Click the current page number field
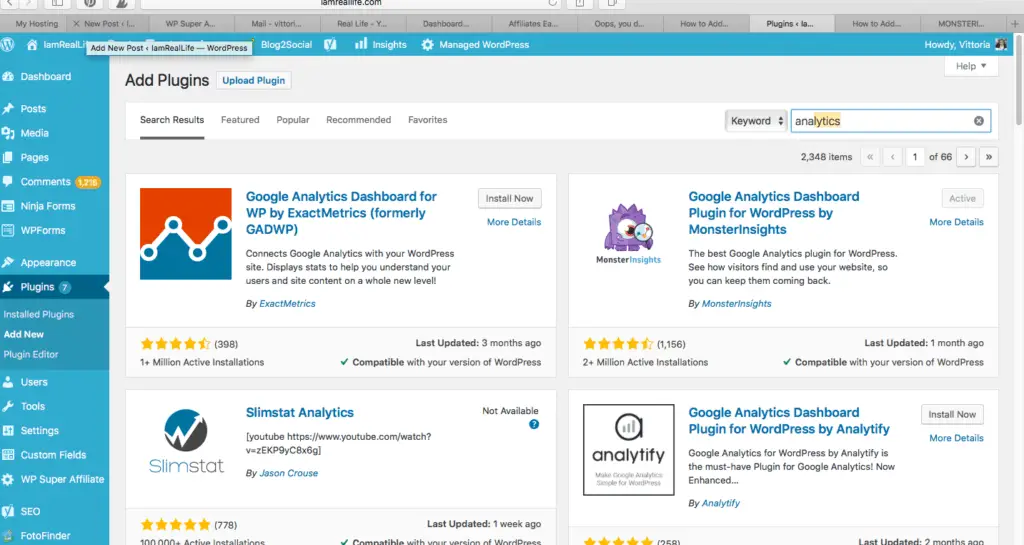The height and width of the screenshot is (545, 1024). 915,157
